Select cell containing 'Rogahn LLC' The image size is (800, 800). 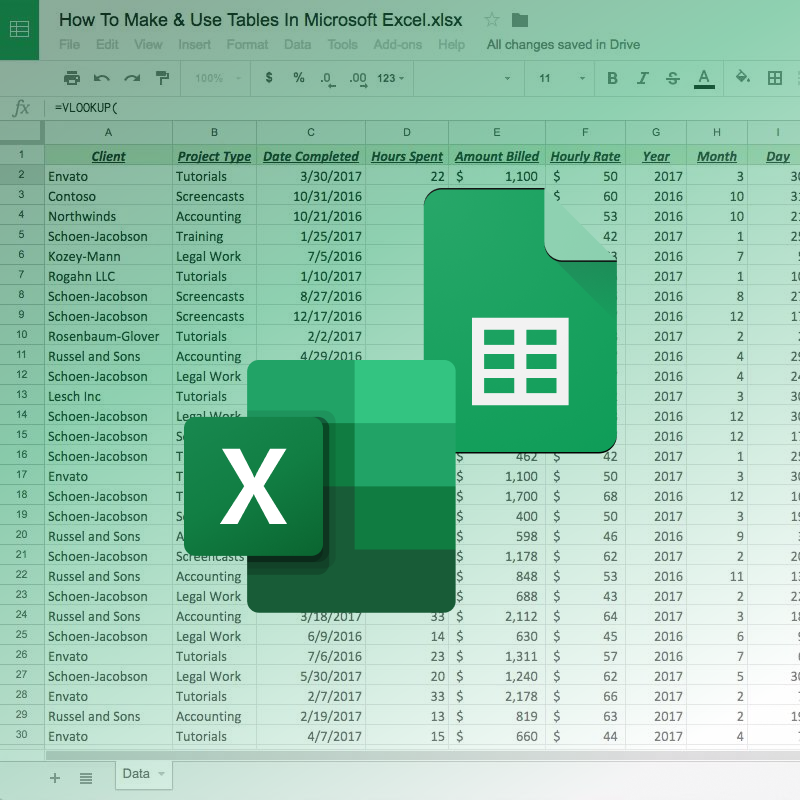(x=108, y=276)
